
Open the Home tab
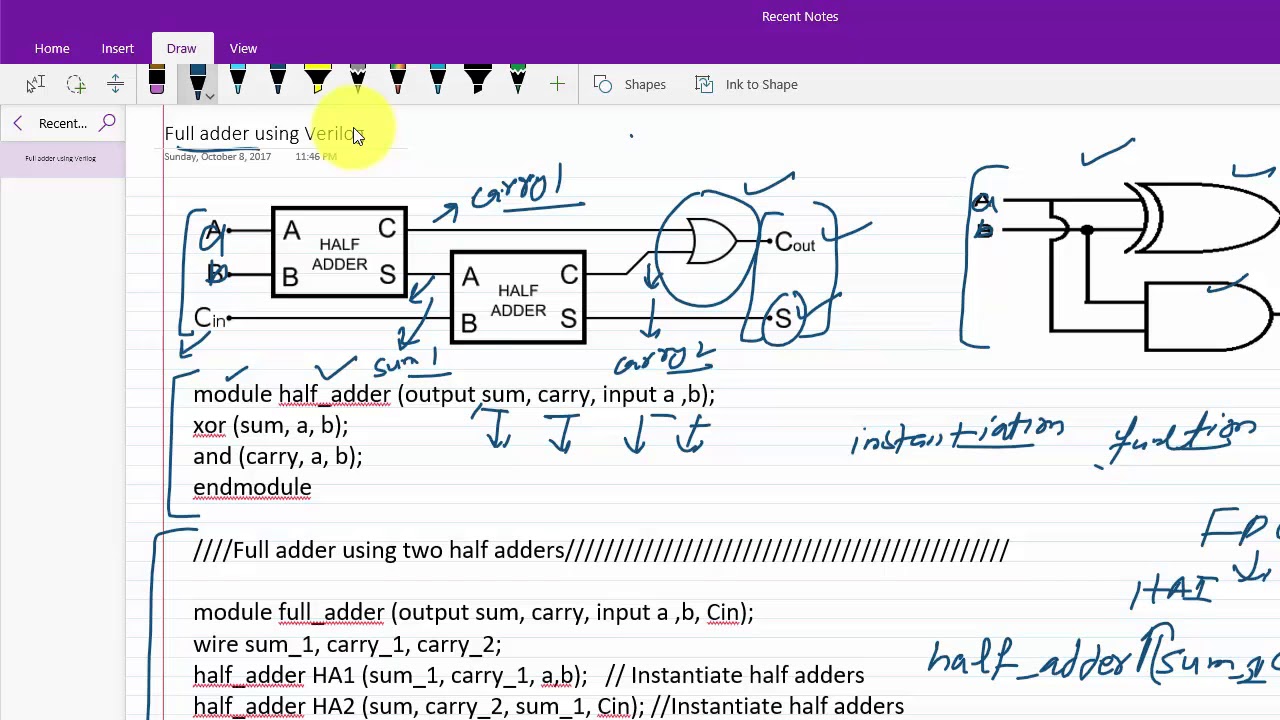pyautogui.click(x=52, y=48)
